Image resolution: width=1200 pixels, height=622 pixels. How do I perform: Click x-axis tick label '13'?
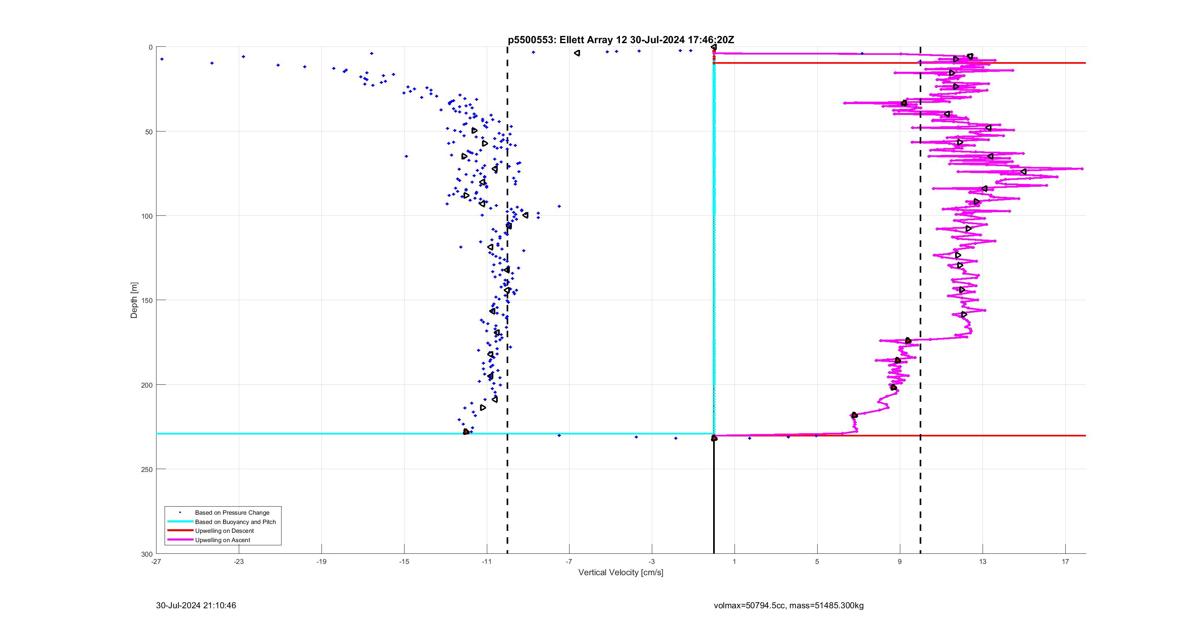pyautogui.click(x=982, y=562)
